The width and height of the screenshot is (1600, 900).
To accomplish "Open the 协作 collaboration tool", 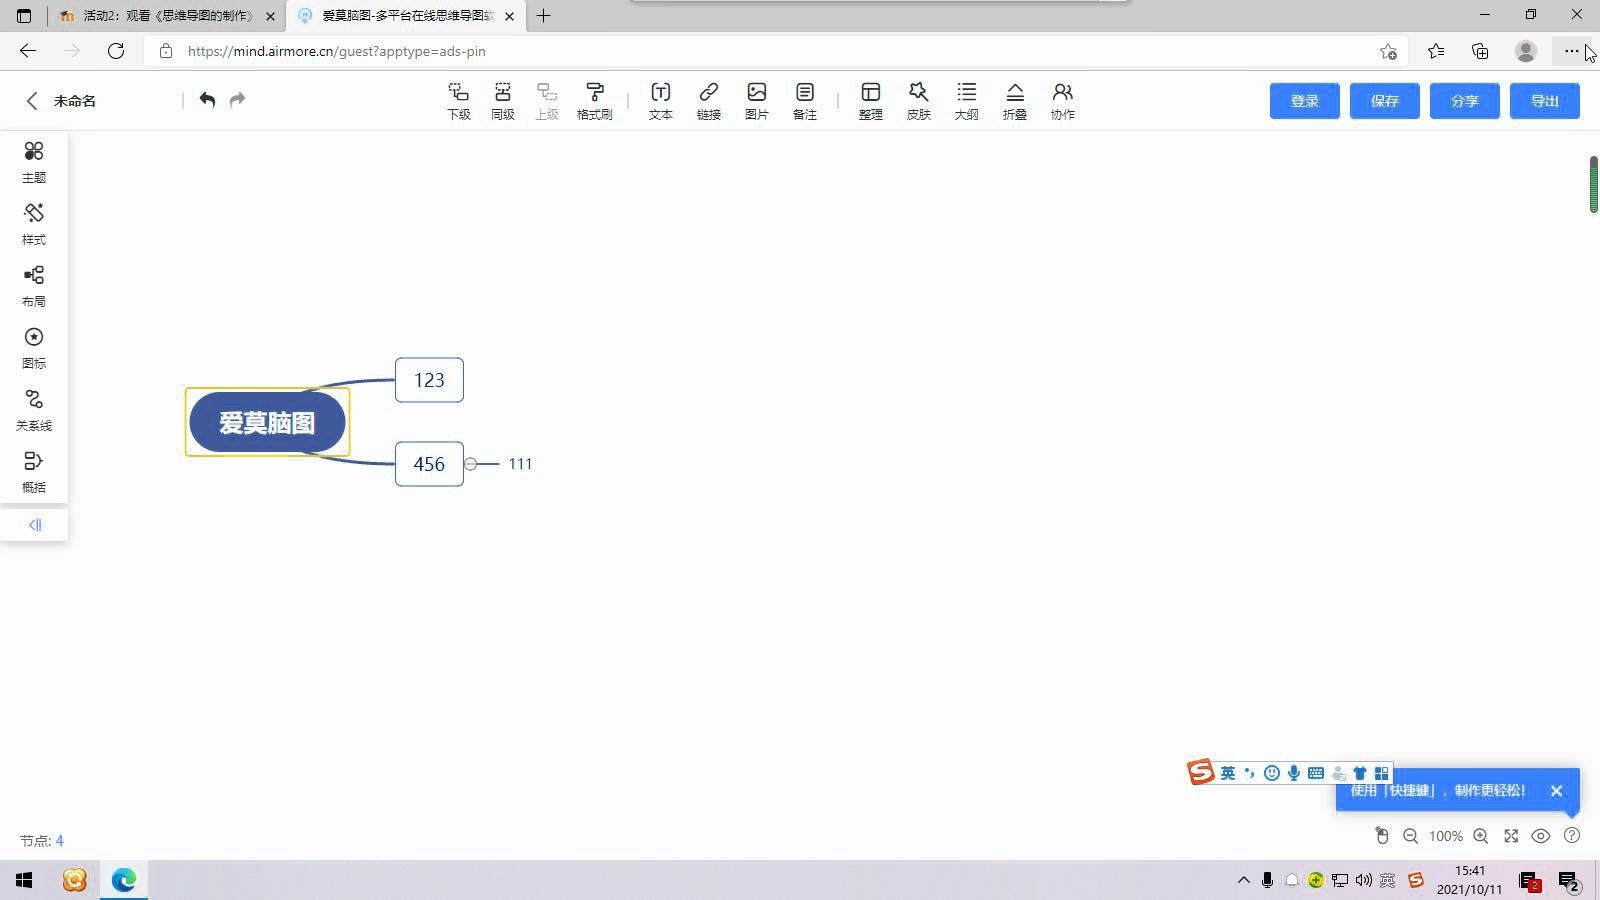I will pyautogui.click(x=1063, y=101).
